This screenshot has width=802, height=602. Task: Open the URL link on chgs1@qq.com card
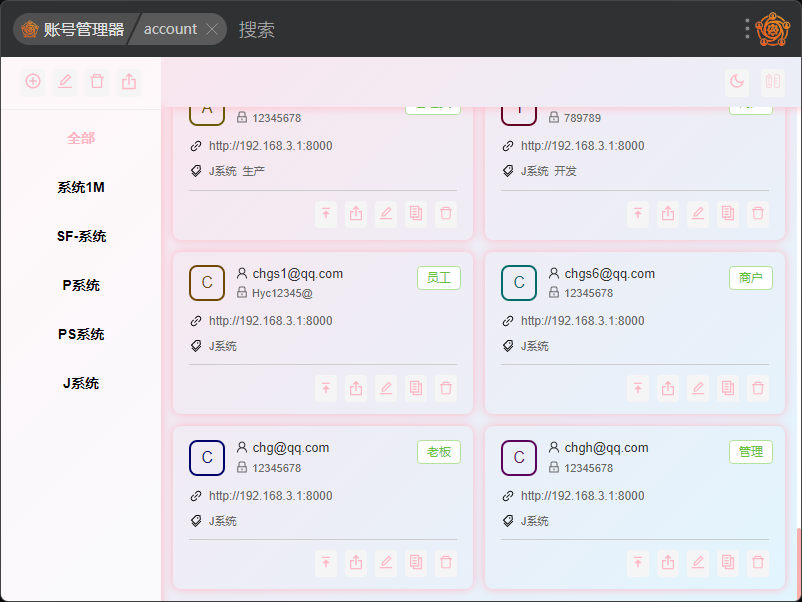point(271,321)
